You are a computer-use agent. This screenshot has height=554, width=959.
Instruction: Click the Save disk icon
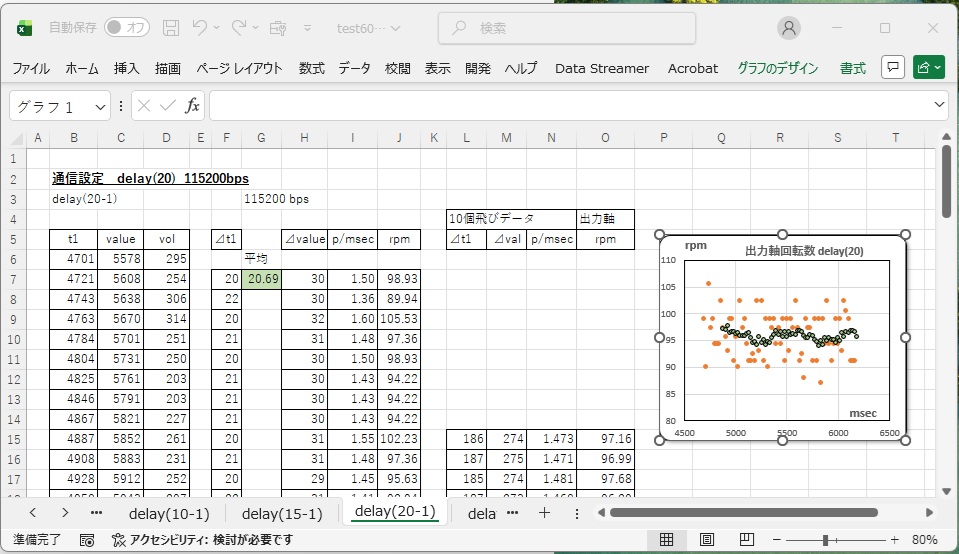171,28
